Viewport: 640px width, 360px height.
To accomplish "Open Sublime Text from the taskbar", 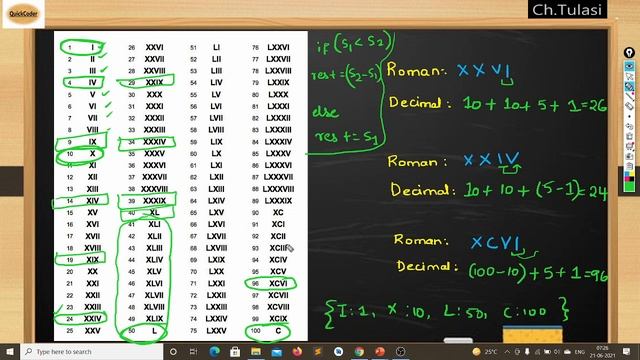I will tap(318, 351).
